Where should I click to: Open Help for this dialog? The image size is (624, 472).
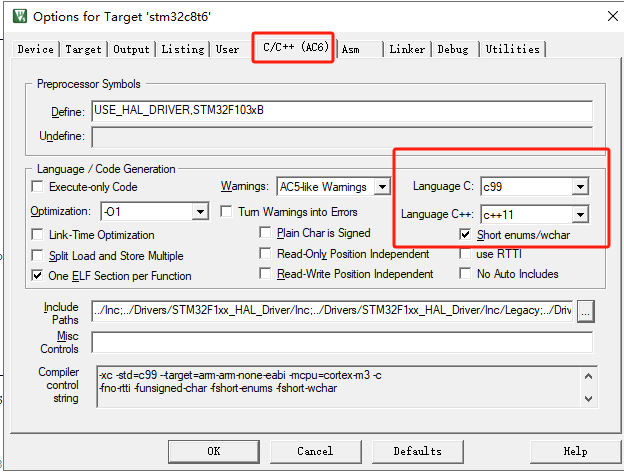point(575,451)
